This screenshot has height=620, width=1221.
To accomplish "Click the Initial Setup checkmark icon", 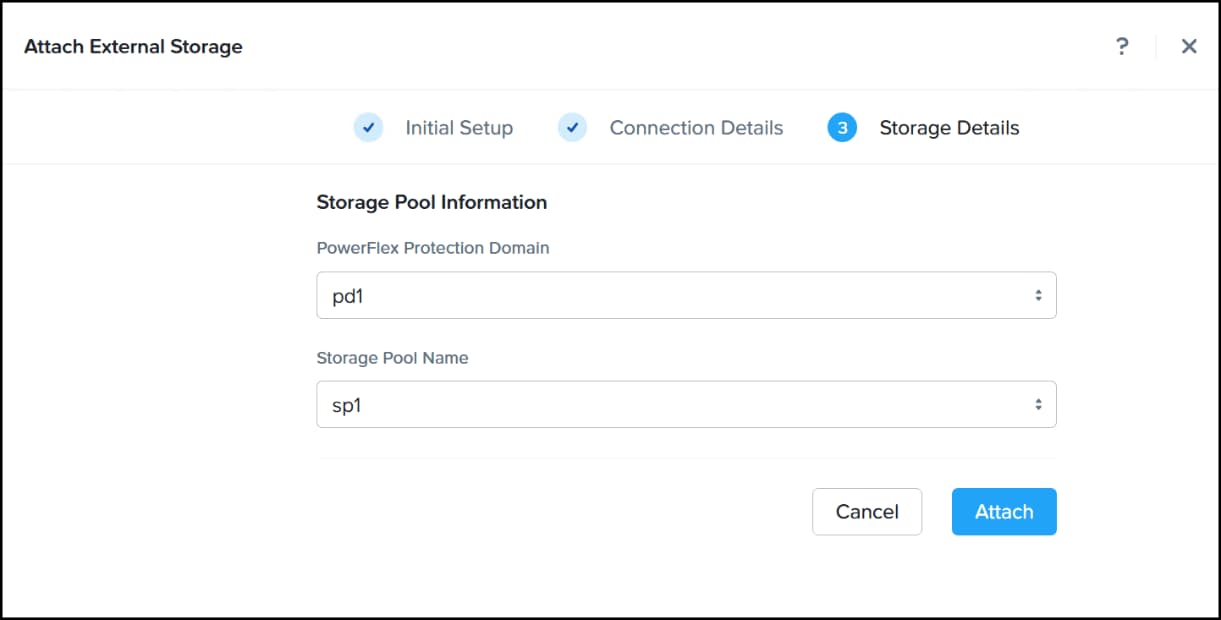I will (x=369, y=128).
